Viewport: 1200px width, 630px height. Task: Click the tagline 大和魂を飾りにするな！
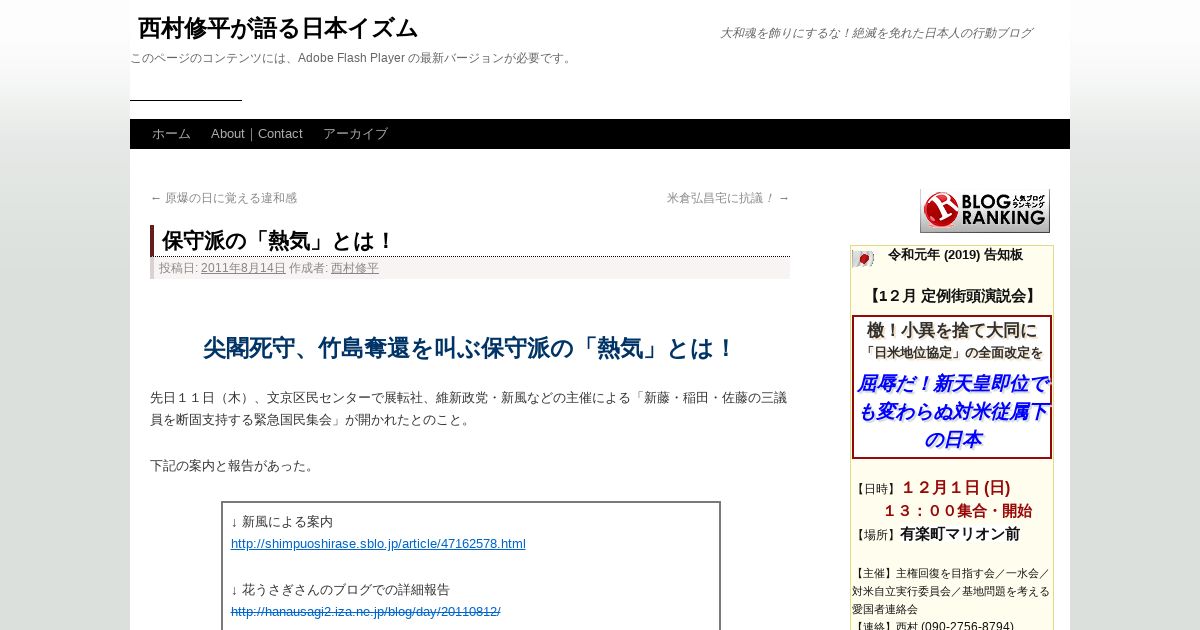point(875,33)
